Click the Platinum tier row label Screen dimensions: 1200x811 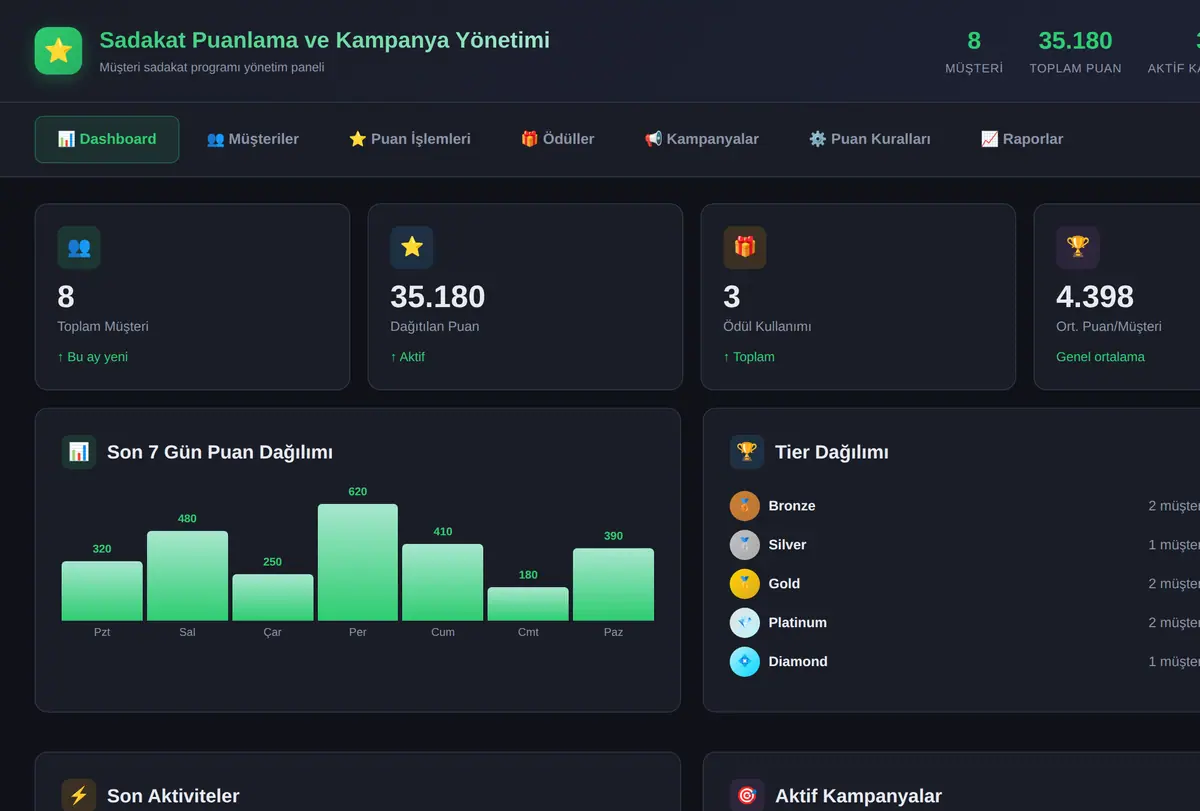point(798,623)
